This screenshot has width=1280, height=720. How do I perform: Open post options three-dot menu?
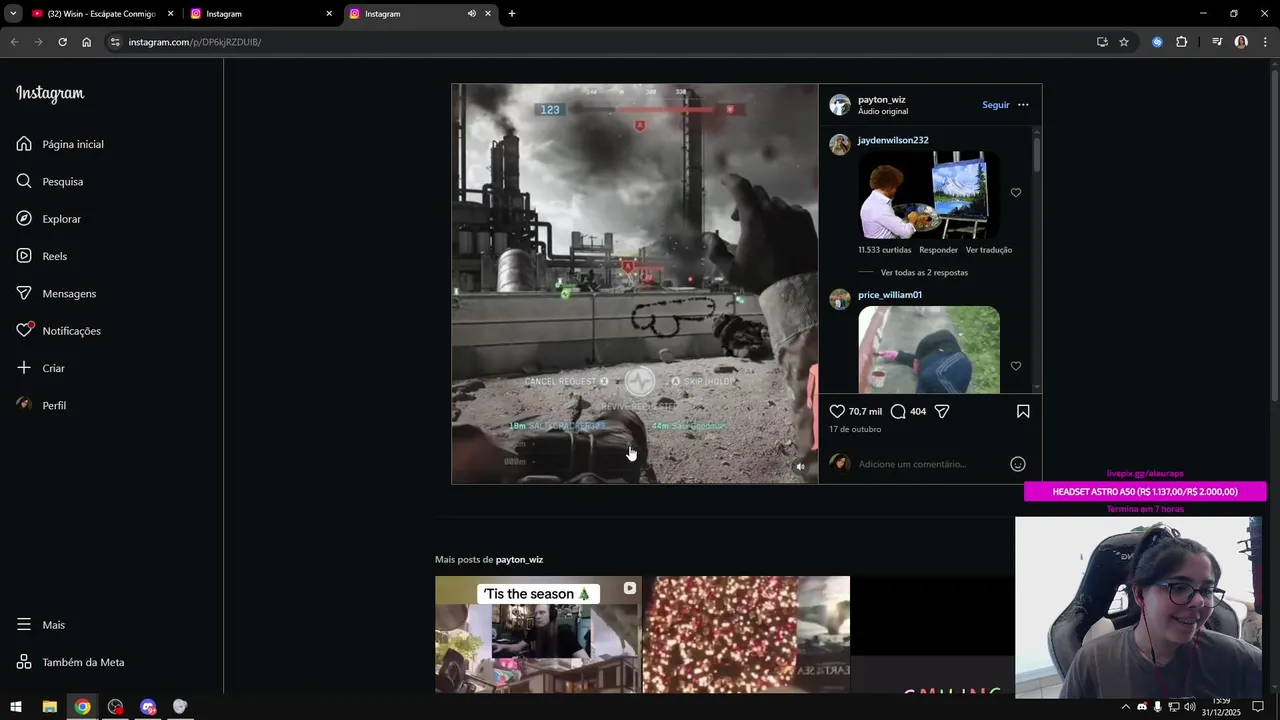tap(1022, 105)
